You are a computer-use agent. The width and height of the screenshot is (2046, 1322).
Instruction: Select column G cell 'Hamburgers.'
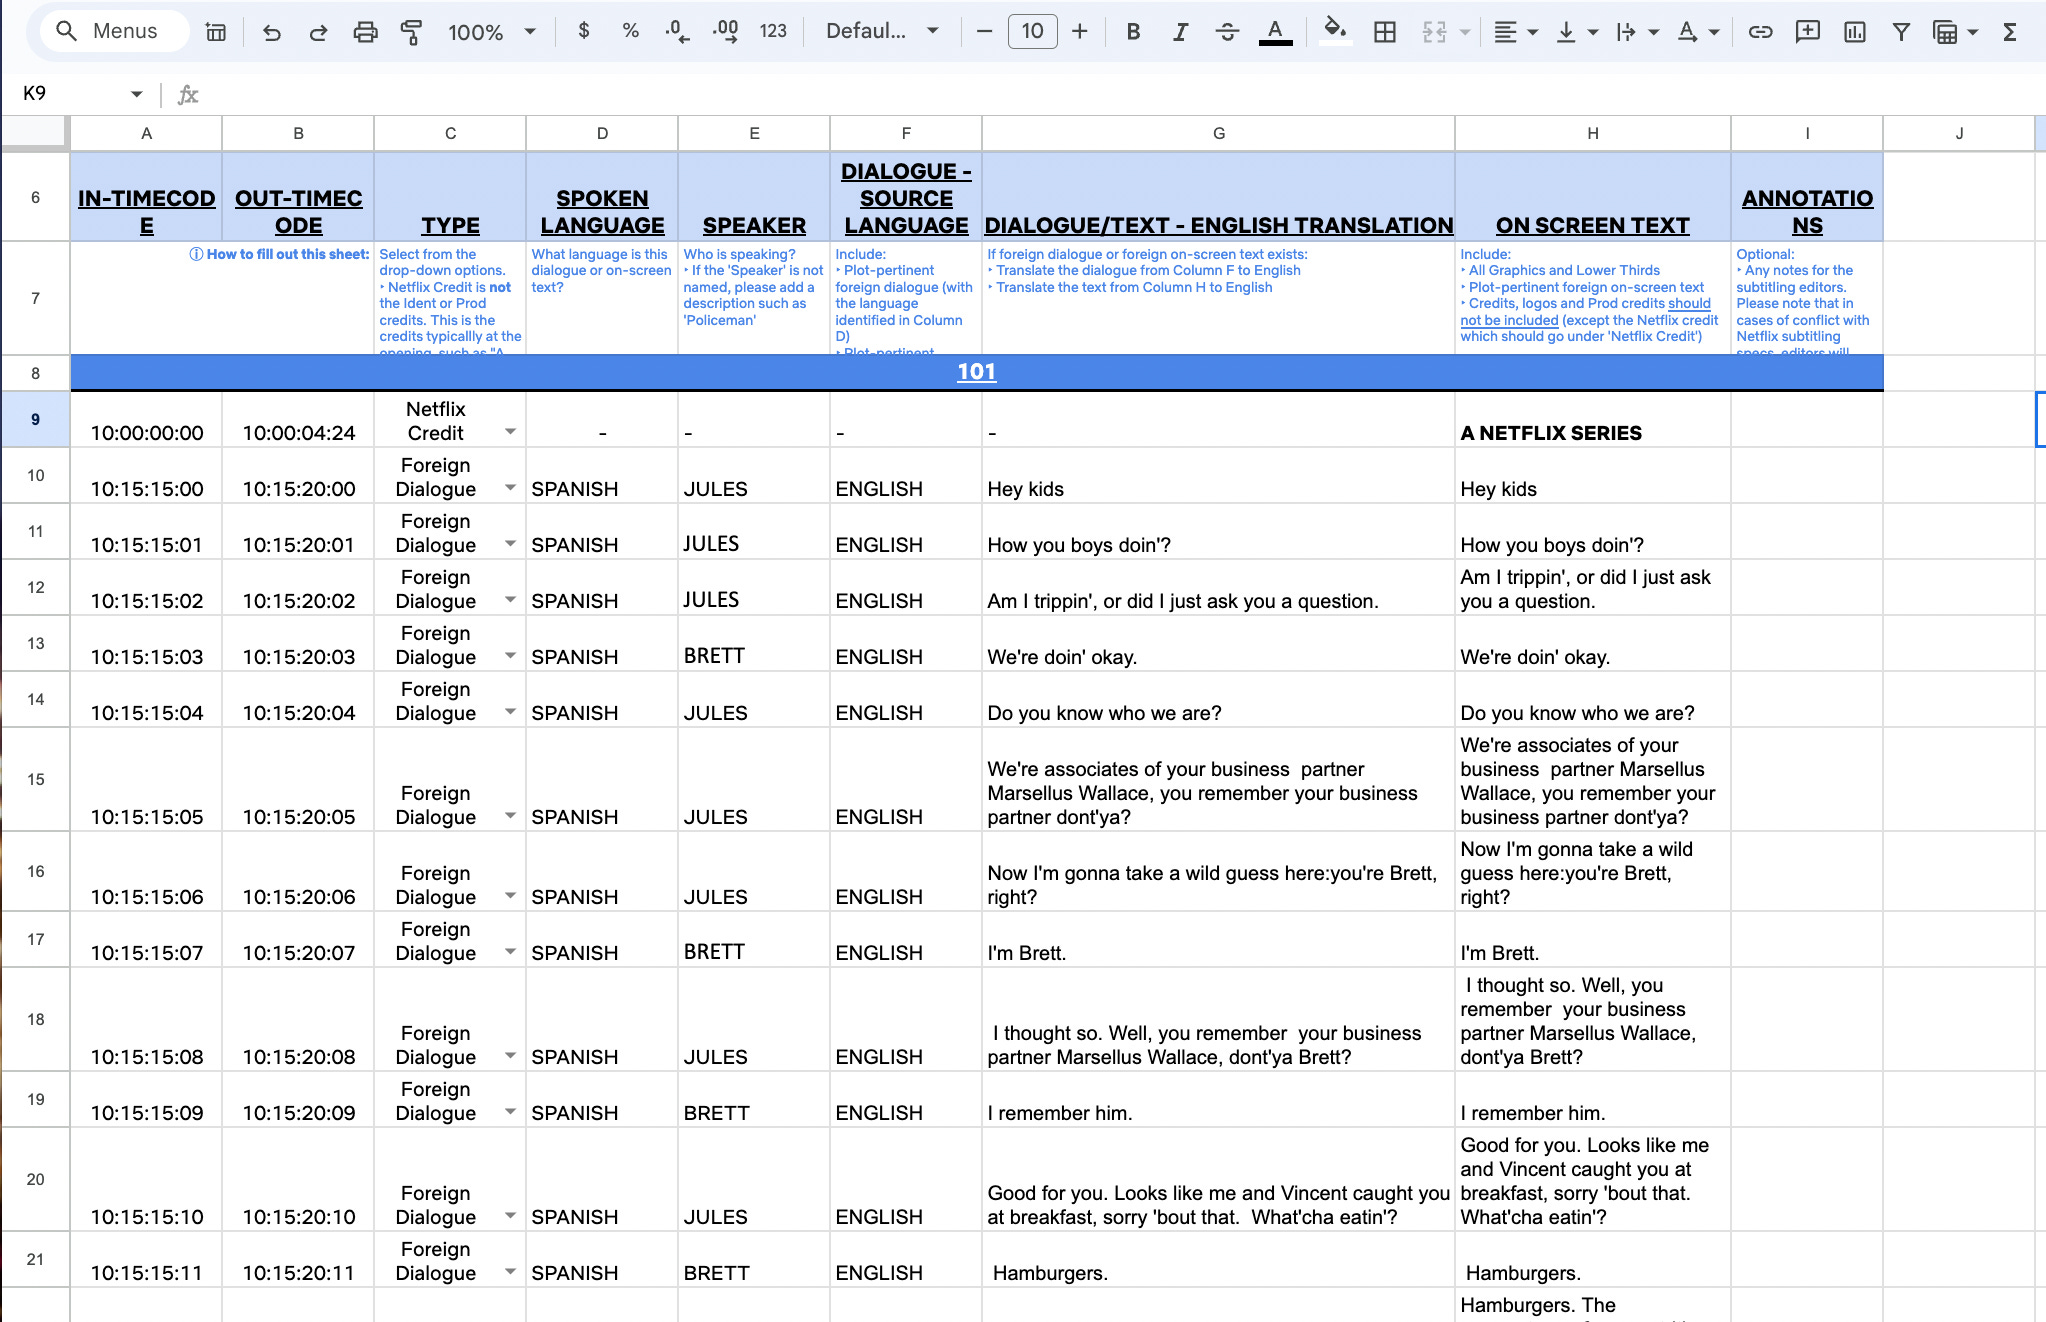1218,1259
